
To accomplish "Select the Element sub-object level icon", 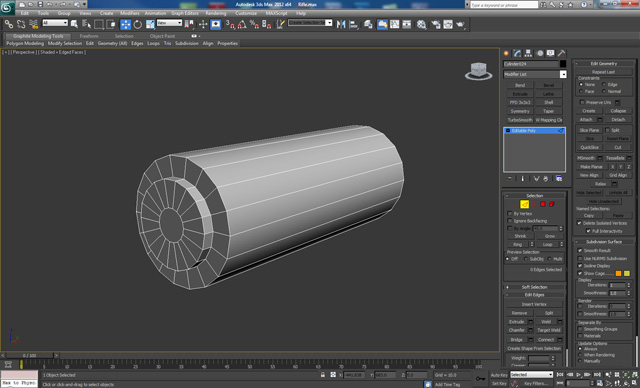I will coord(552,204).
